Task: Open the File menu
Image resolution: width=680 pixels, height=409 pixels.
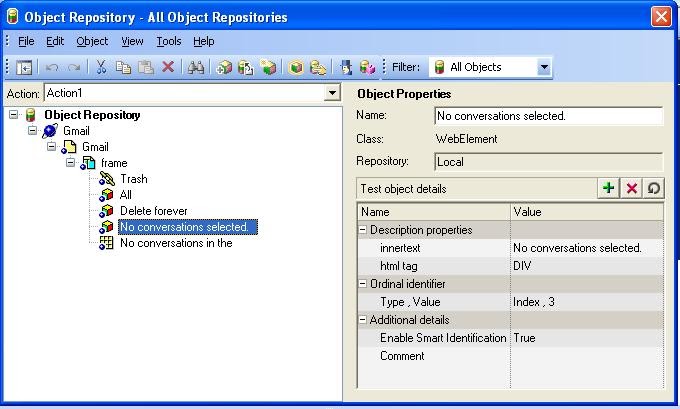Action: [x=26, y=41]
